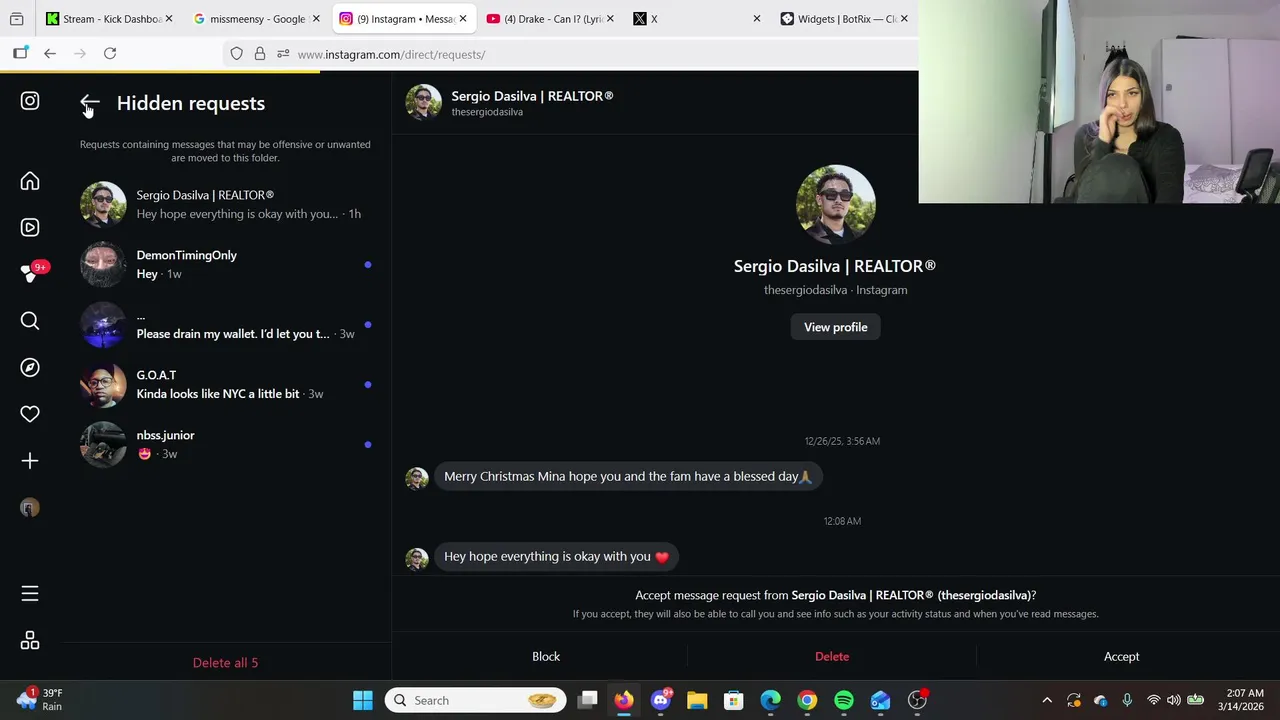Click large Sergio Dasilva profile picture
1280x720 pixels.
tap(835, 204)
